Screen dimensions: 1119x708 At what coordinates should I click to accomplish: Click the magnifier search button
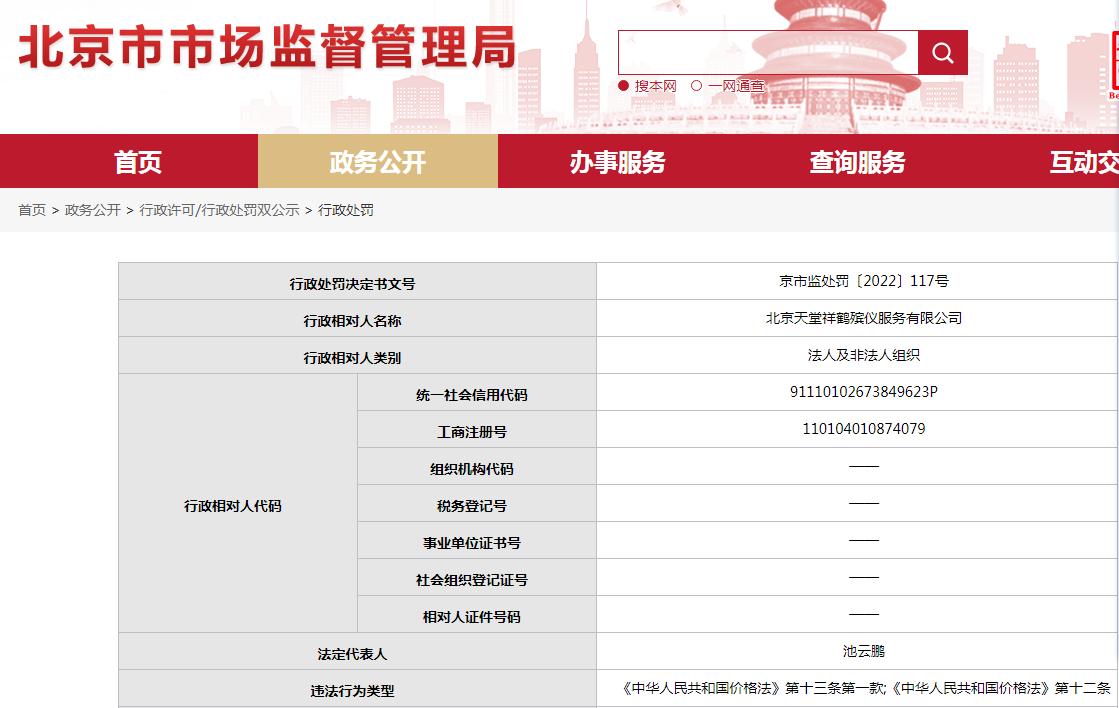(x=942, y=53)
